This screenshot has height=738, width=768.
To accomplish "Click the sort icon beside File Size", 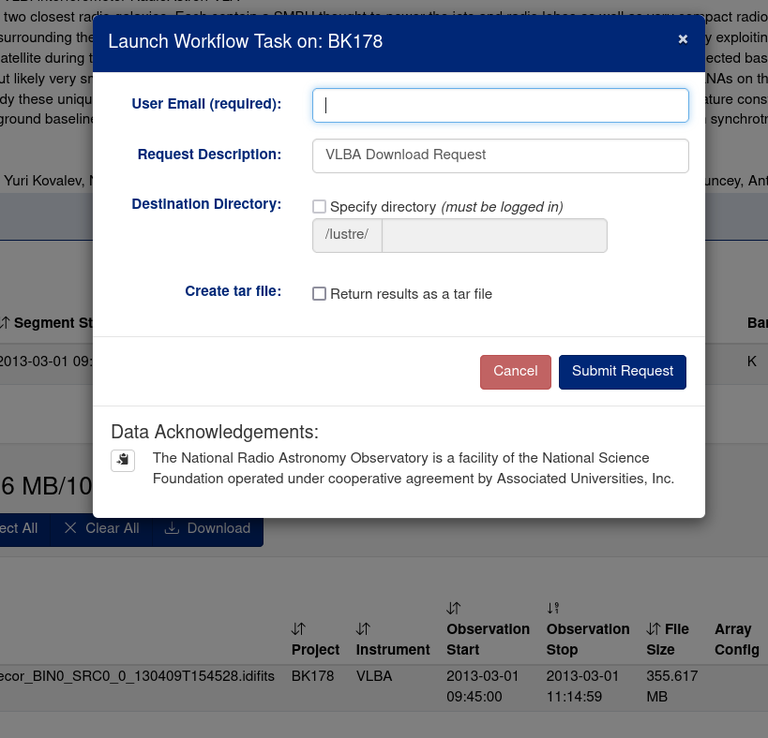I will (x=654, y=629).
